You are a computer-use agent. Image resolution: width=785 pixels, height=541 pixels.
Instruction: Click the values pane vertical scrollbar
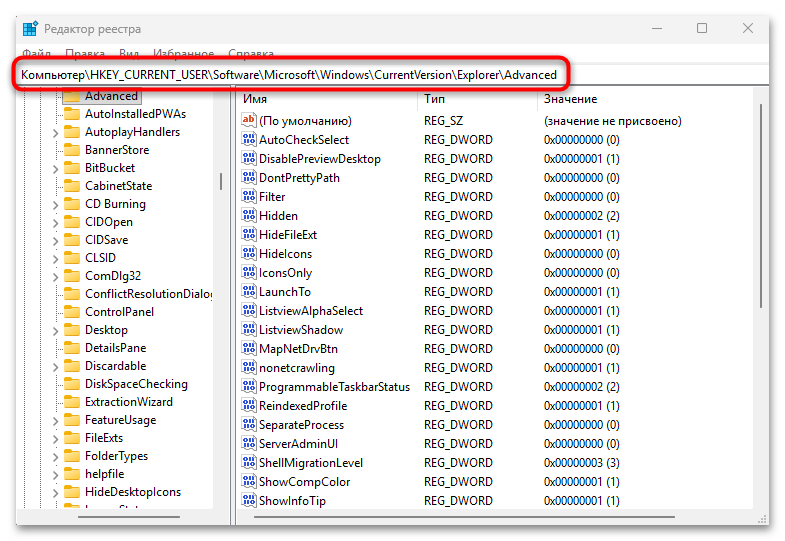(760, 205)
